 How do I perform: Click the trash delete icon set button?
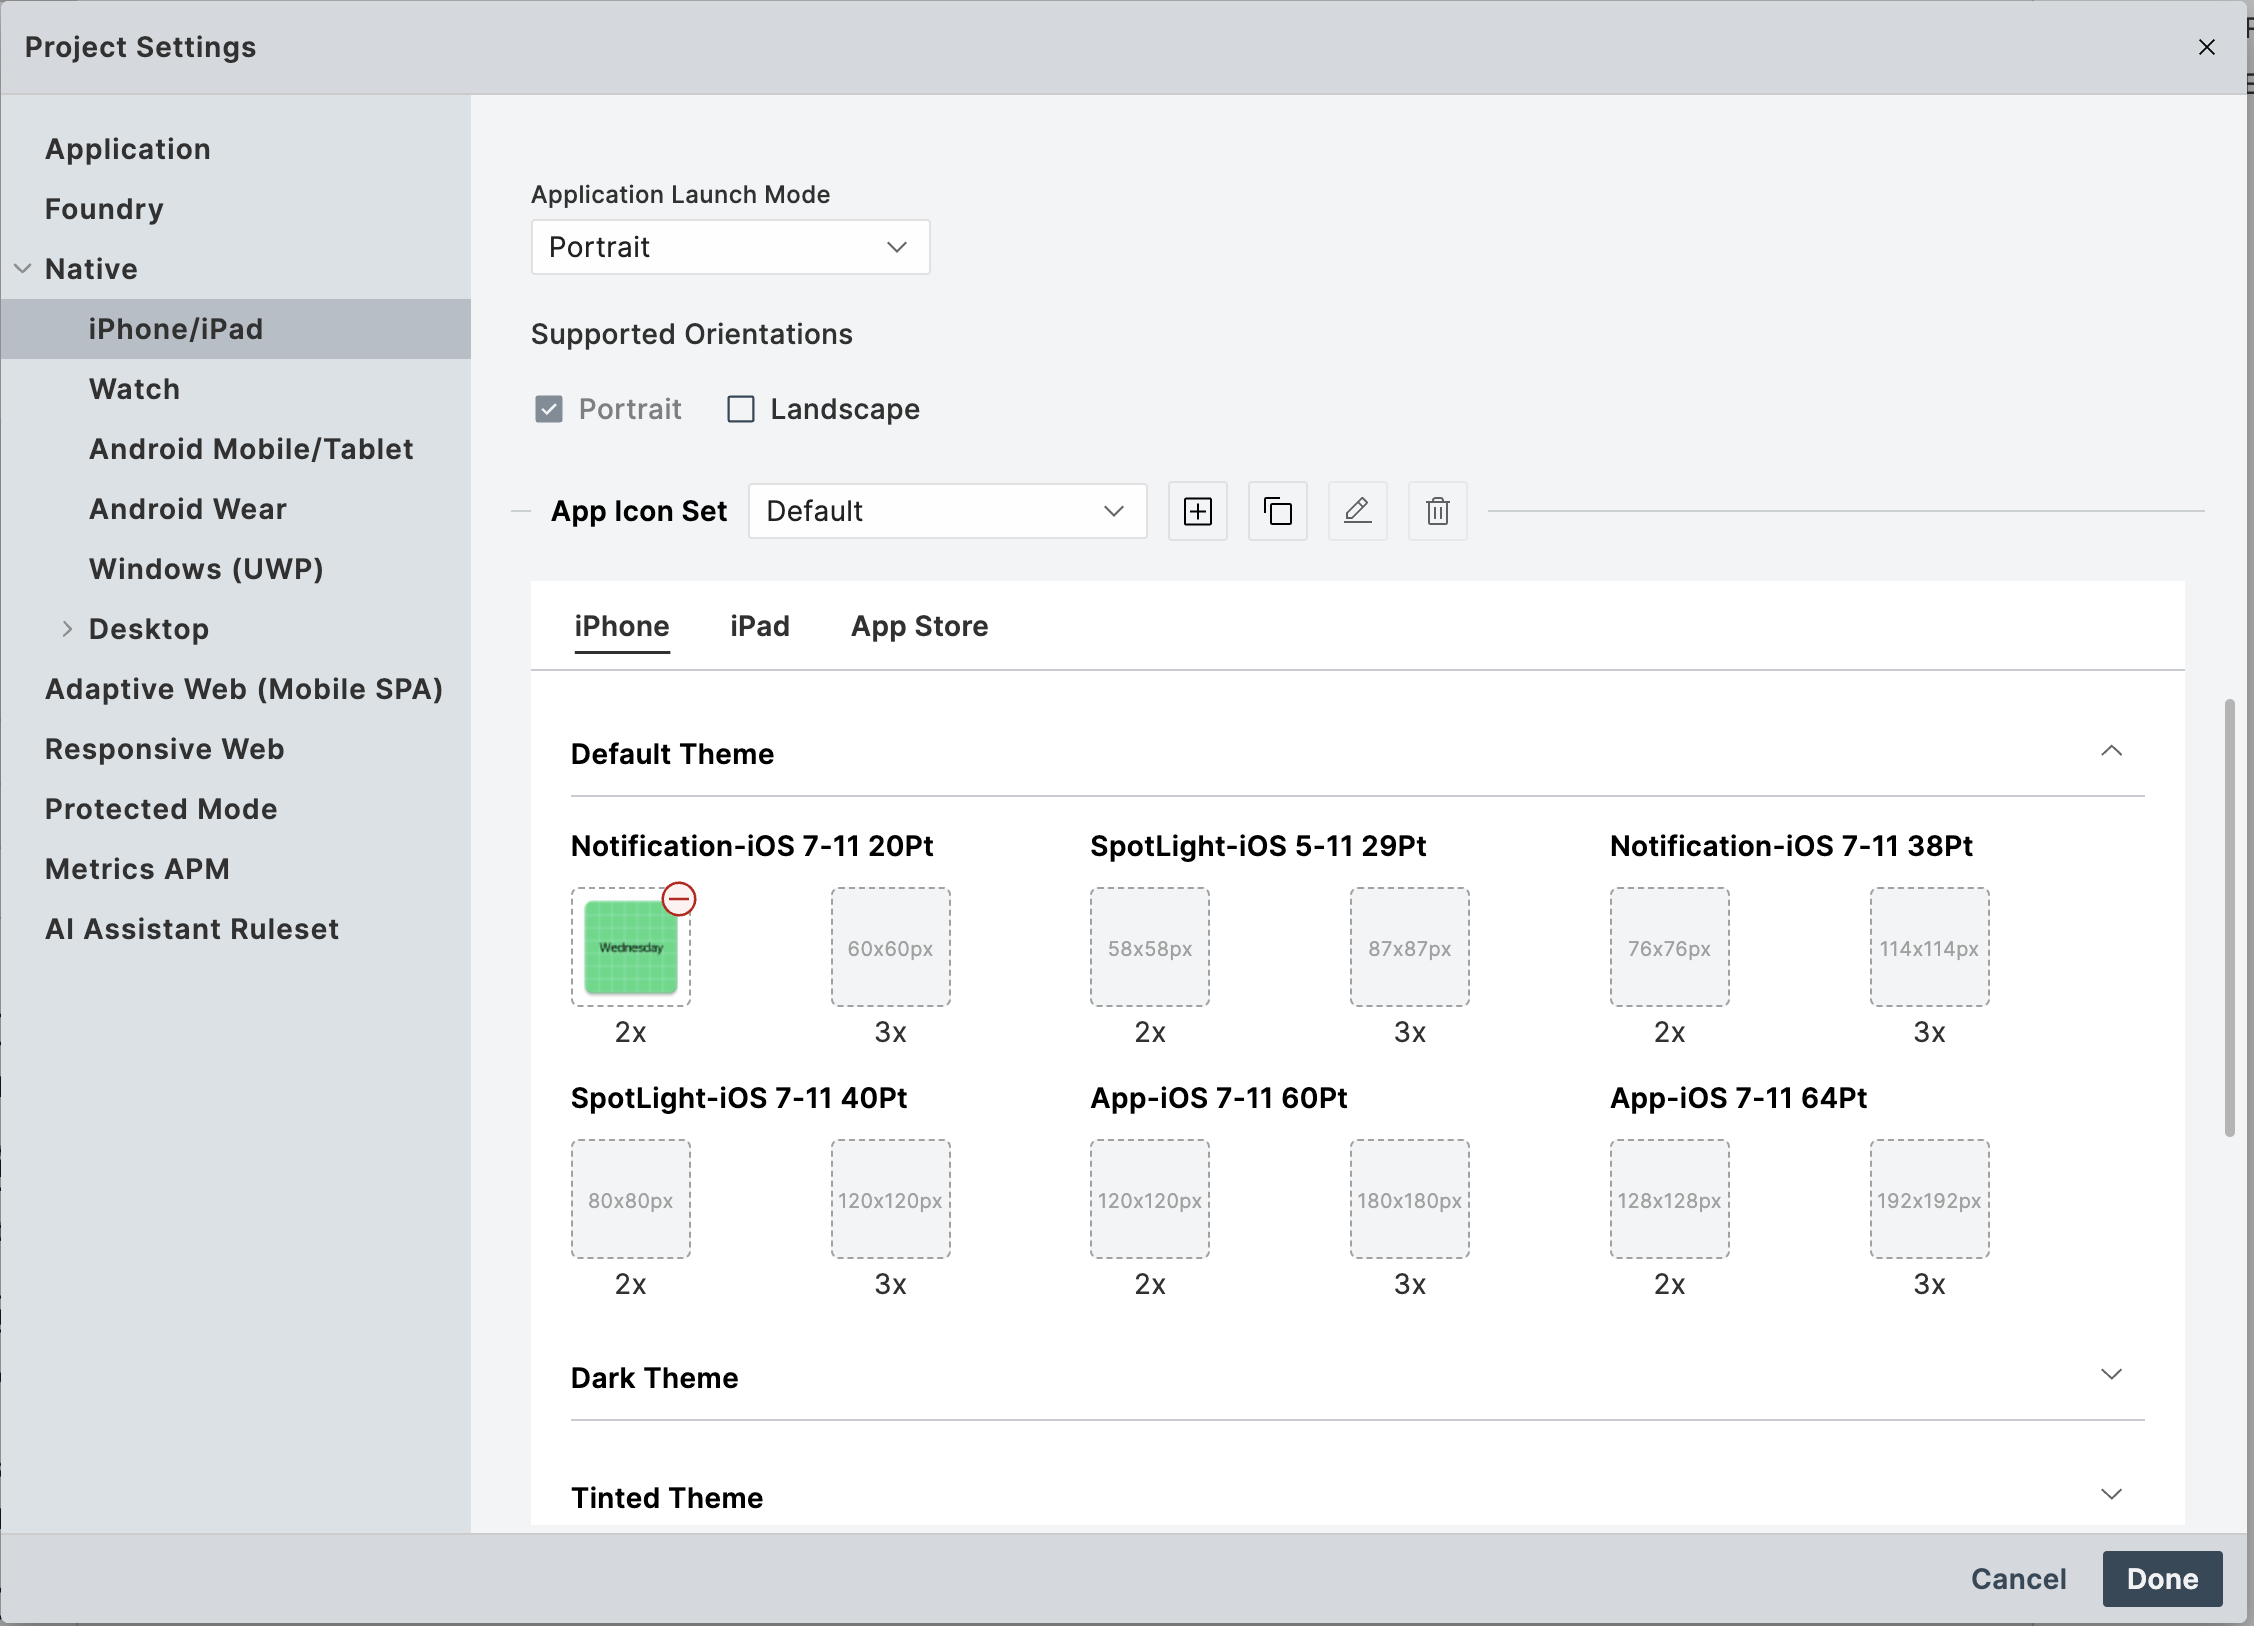(1437, 511)
